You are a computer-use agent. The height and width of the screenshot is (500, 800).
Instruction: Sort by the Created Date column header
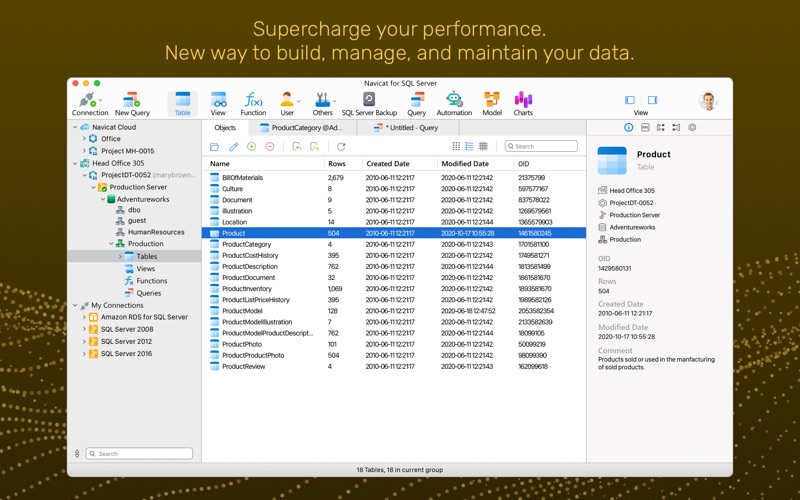[x=399, y=164]
